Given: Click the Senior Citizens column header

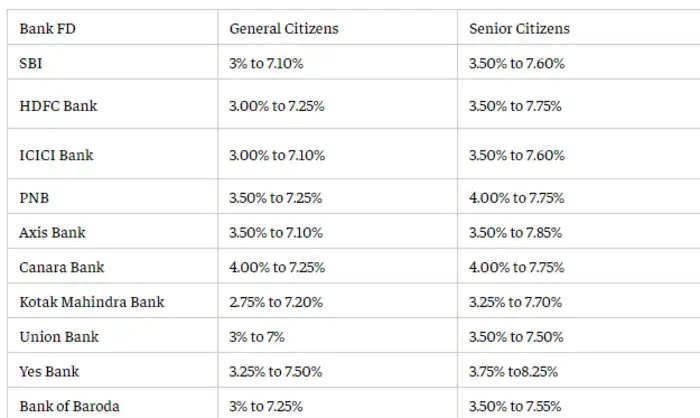Looking at the screenshot, I should [519, 28].
